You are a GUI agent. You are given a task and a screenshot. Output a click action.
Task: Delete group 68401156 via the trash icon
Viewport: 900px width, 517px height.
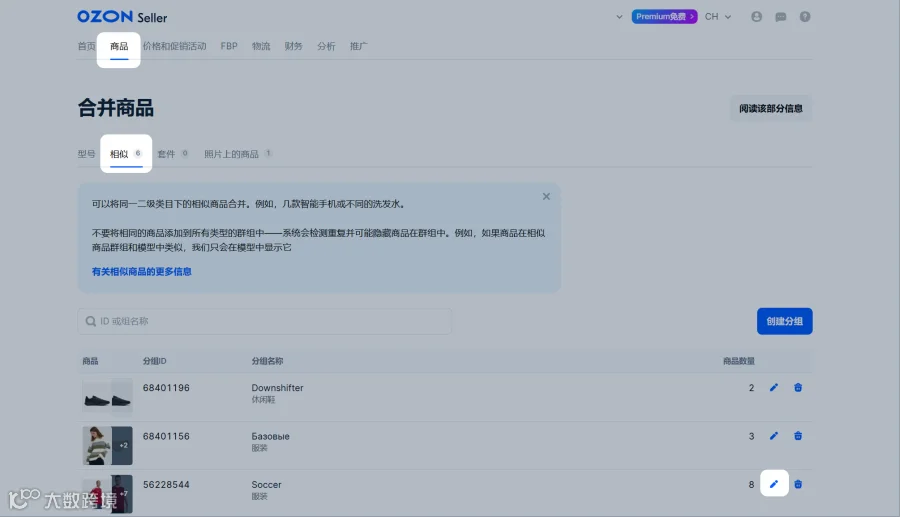tap(798, 436)
